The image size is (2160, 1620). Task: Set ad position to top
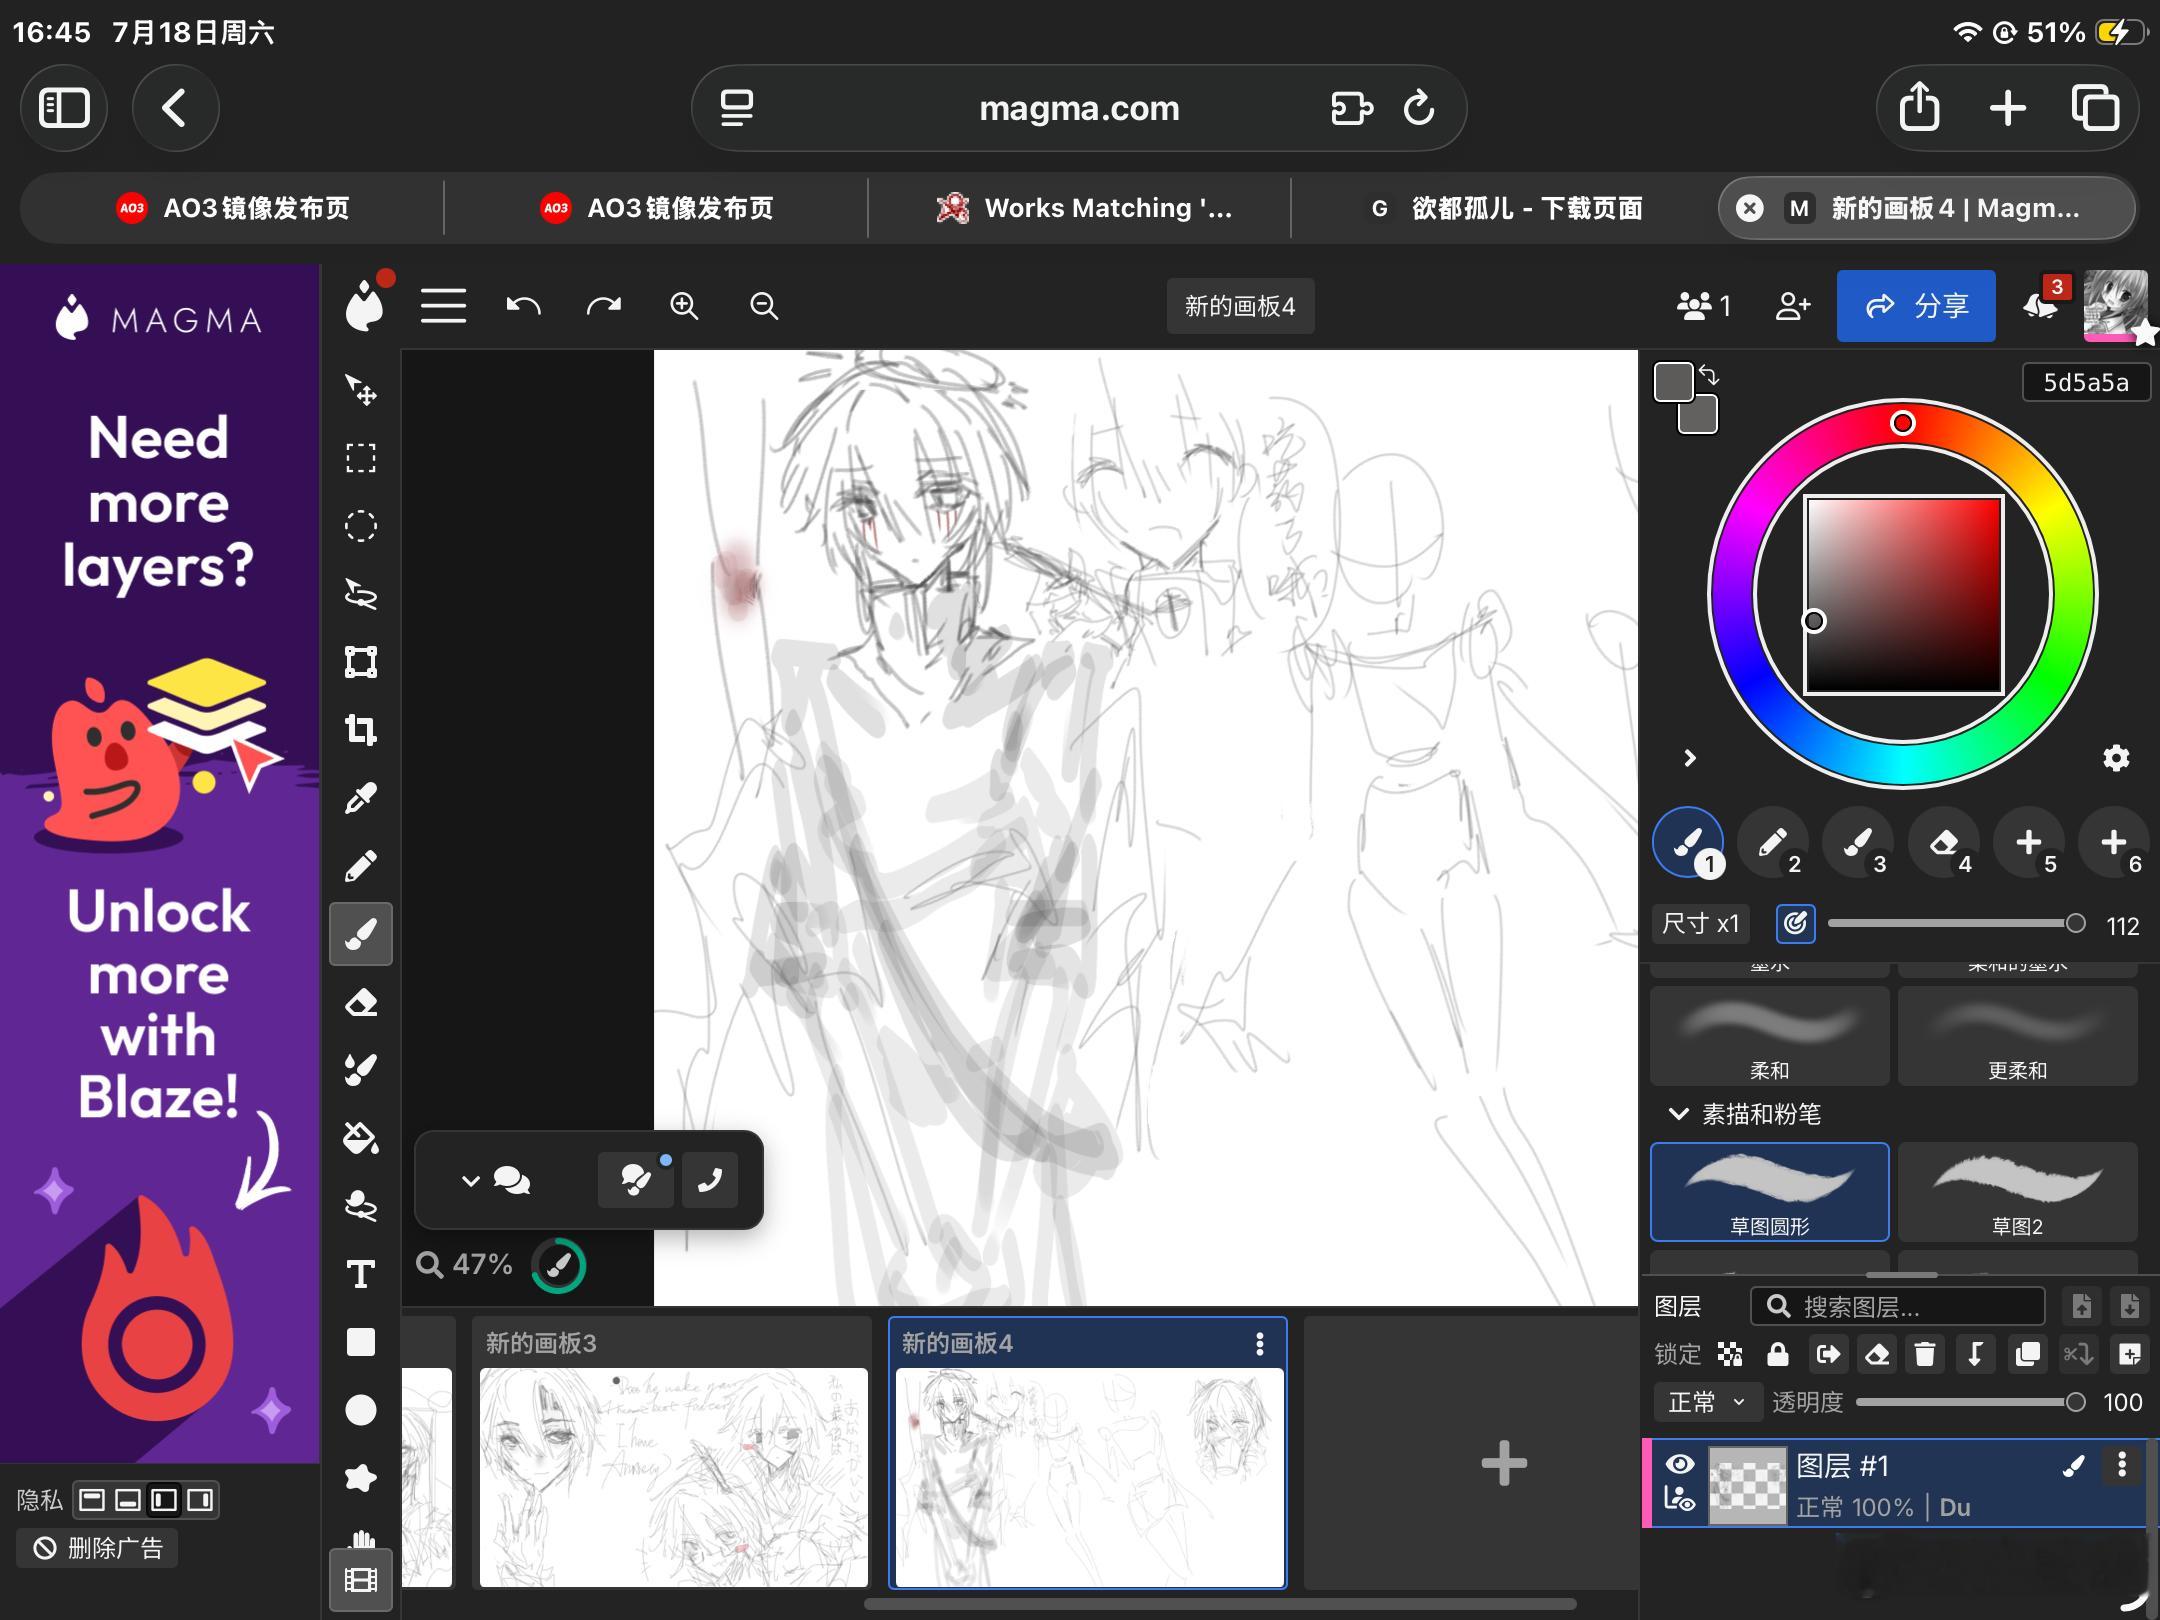[92, 1500]
